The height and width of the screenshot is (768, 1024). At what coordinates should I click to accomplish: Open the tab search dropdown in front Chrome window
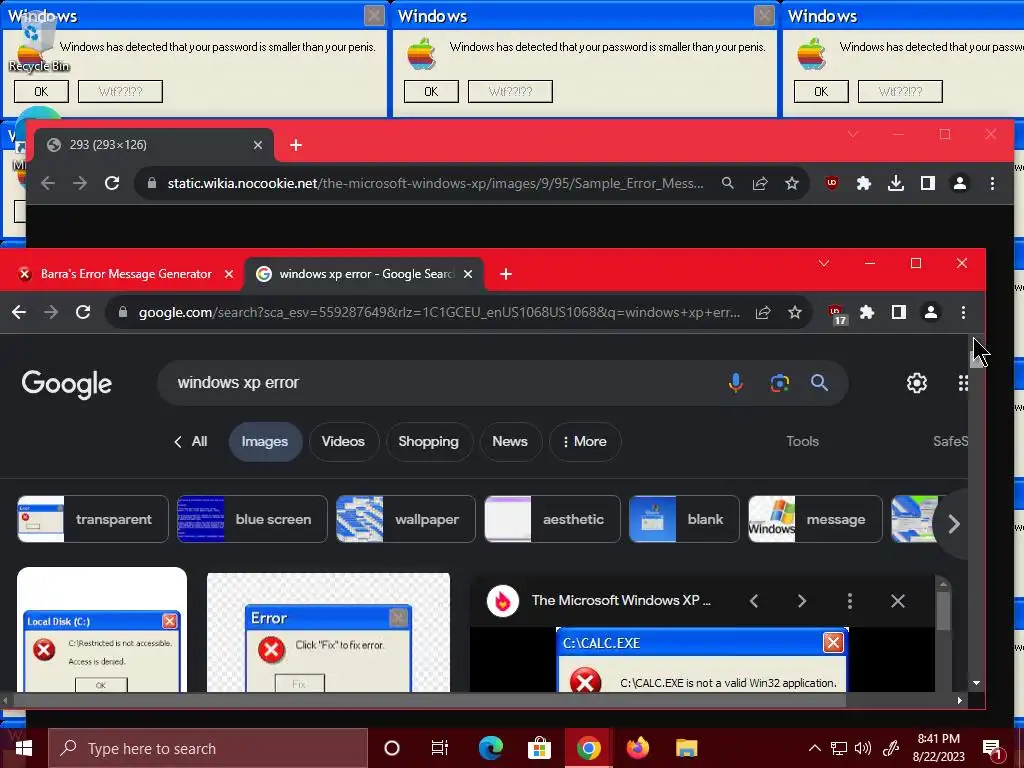824,263
